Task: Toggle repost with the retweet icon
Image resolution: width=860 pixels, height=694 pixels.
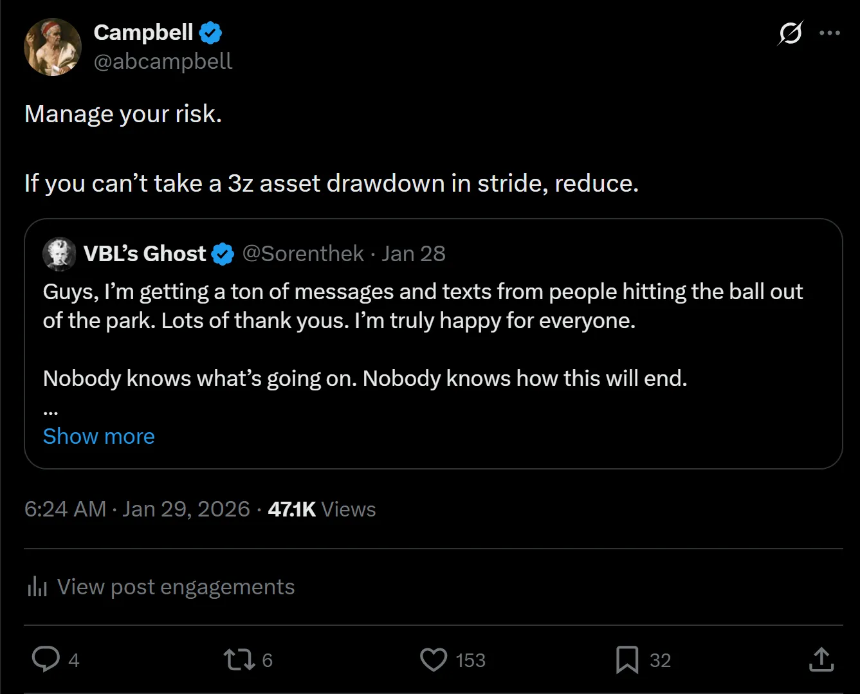Action: [x=239, y=659]
